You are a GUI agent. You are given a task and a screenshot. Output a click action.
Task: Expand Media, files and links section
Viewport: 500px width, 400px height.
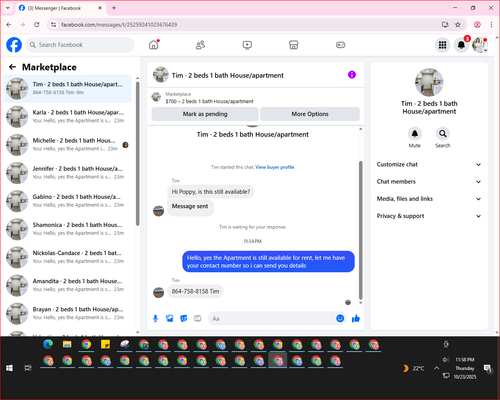(x=429, y=199)
